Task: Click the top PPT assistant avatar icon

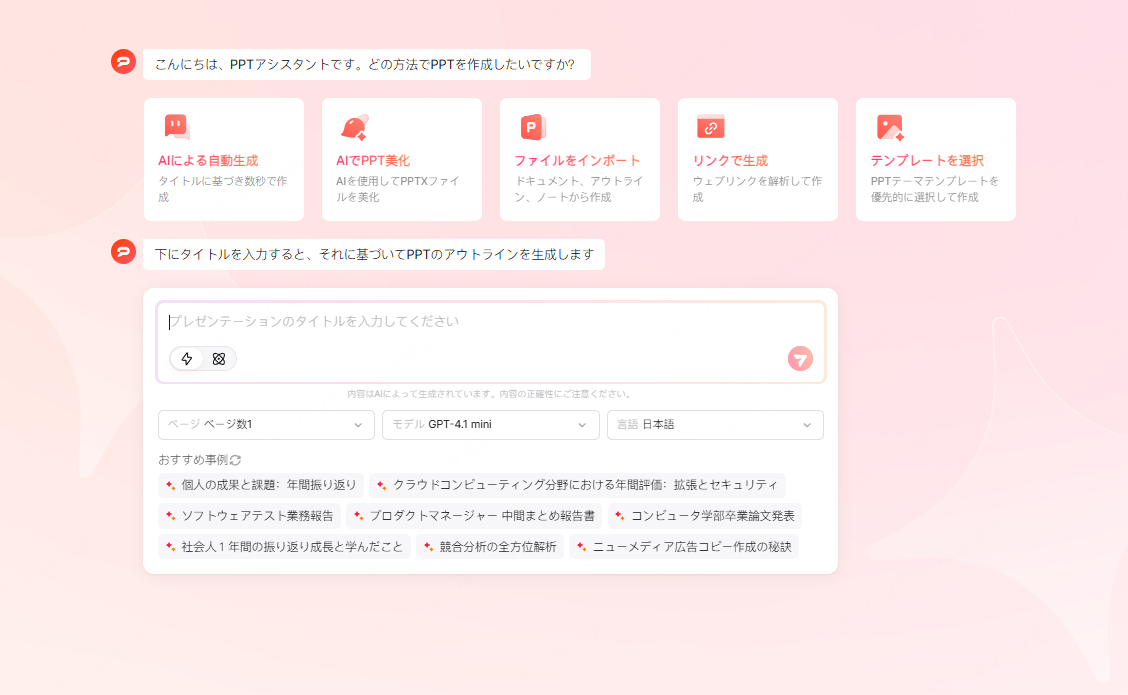Action: tap(123, 62)
